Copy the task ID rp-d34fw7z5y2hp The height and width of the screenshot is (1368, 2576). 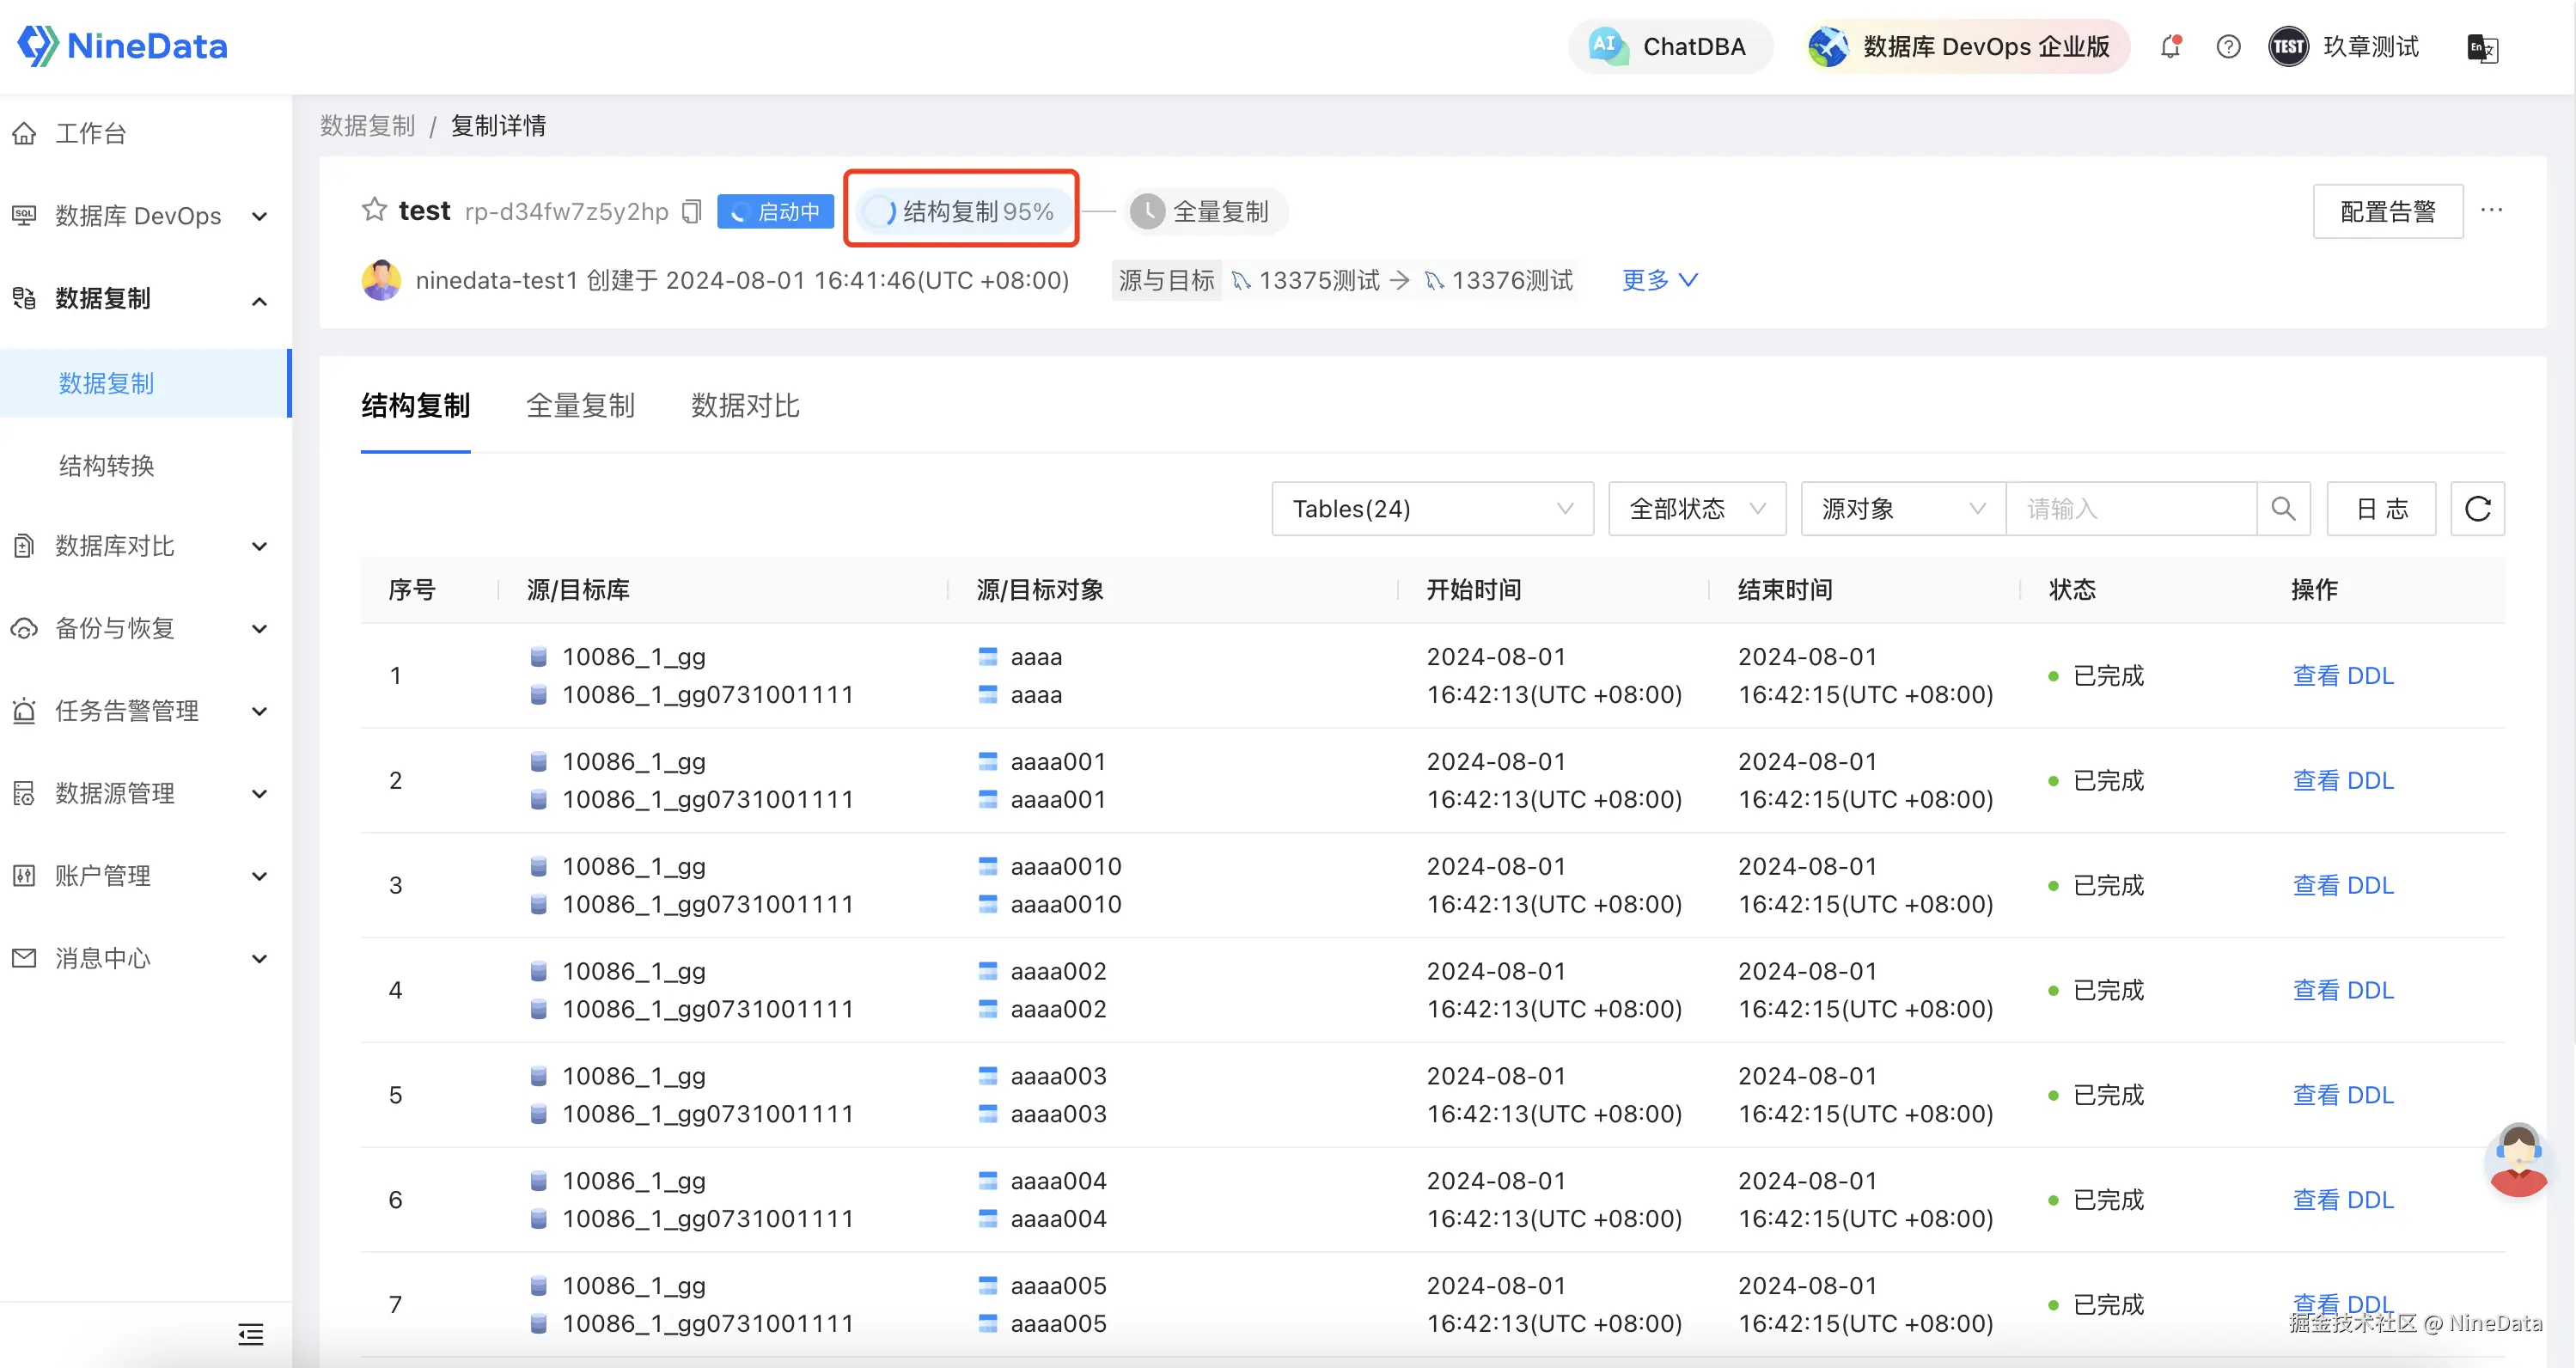[692, 211]
